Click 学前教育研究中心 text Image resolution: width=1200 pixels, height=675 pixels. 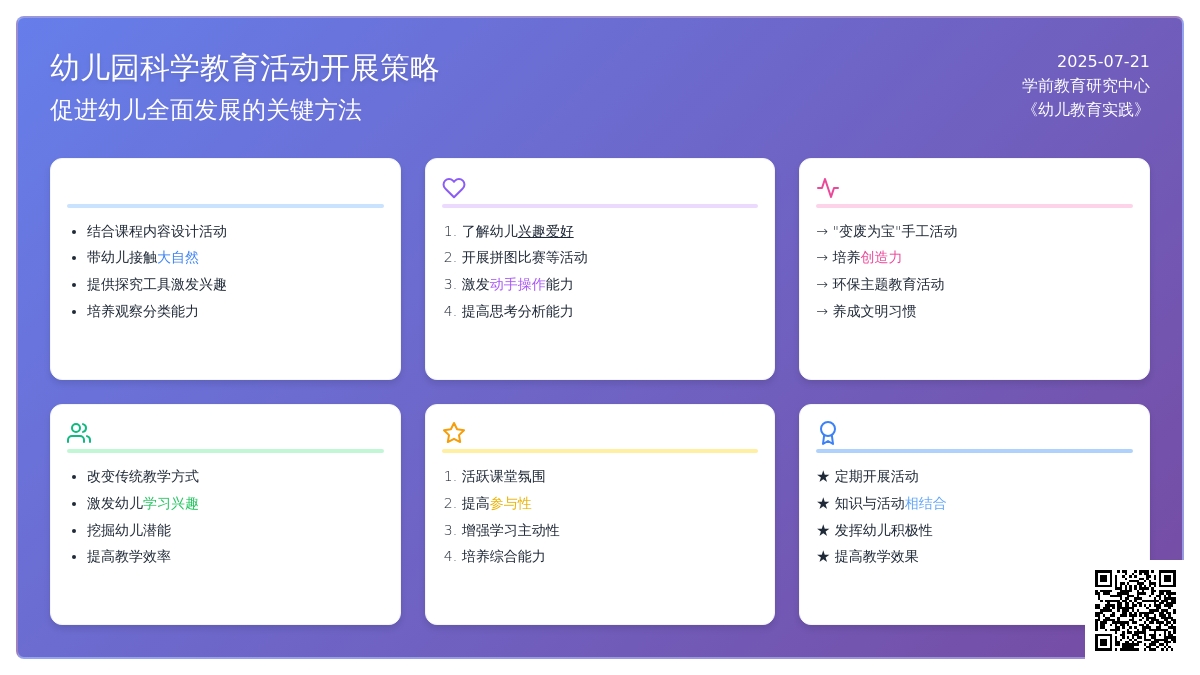[x=1086, y=86]
